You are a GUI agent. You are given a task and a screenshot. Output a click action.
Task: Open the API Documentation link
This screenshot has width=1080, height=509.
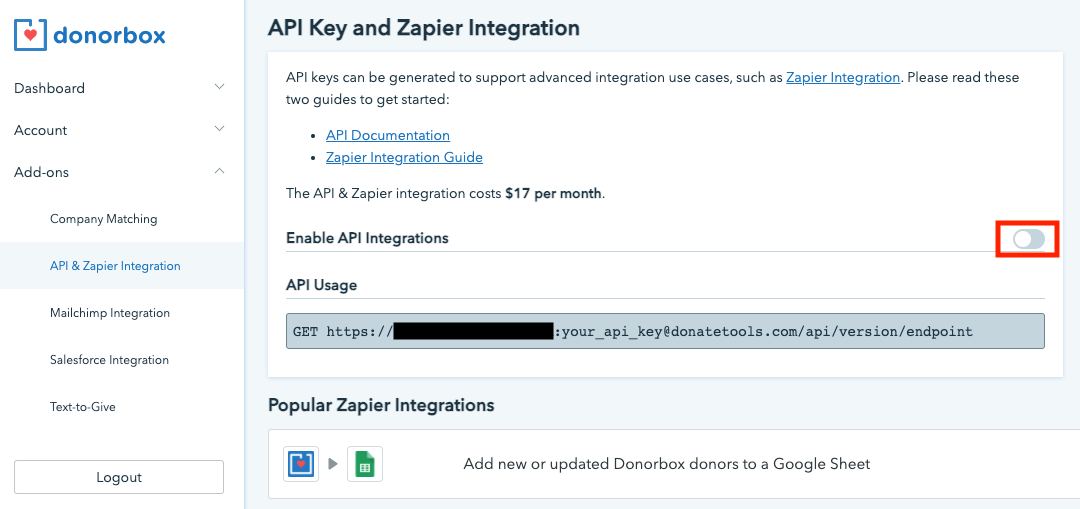pos(388,135)
